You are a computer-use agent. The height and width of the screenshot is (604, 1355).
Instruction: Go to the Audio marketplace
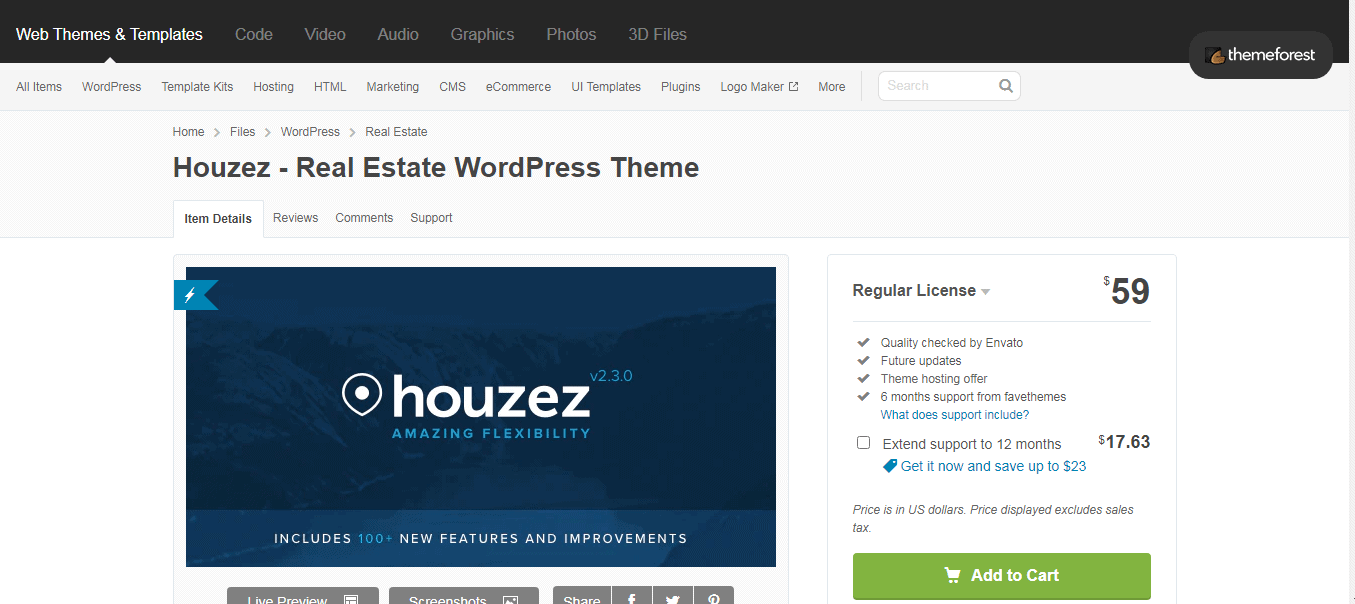pos(398,34)
